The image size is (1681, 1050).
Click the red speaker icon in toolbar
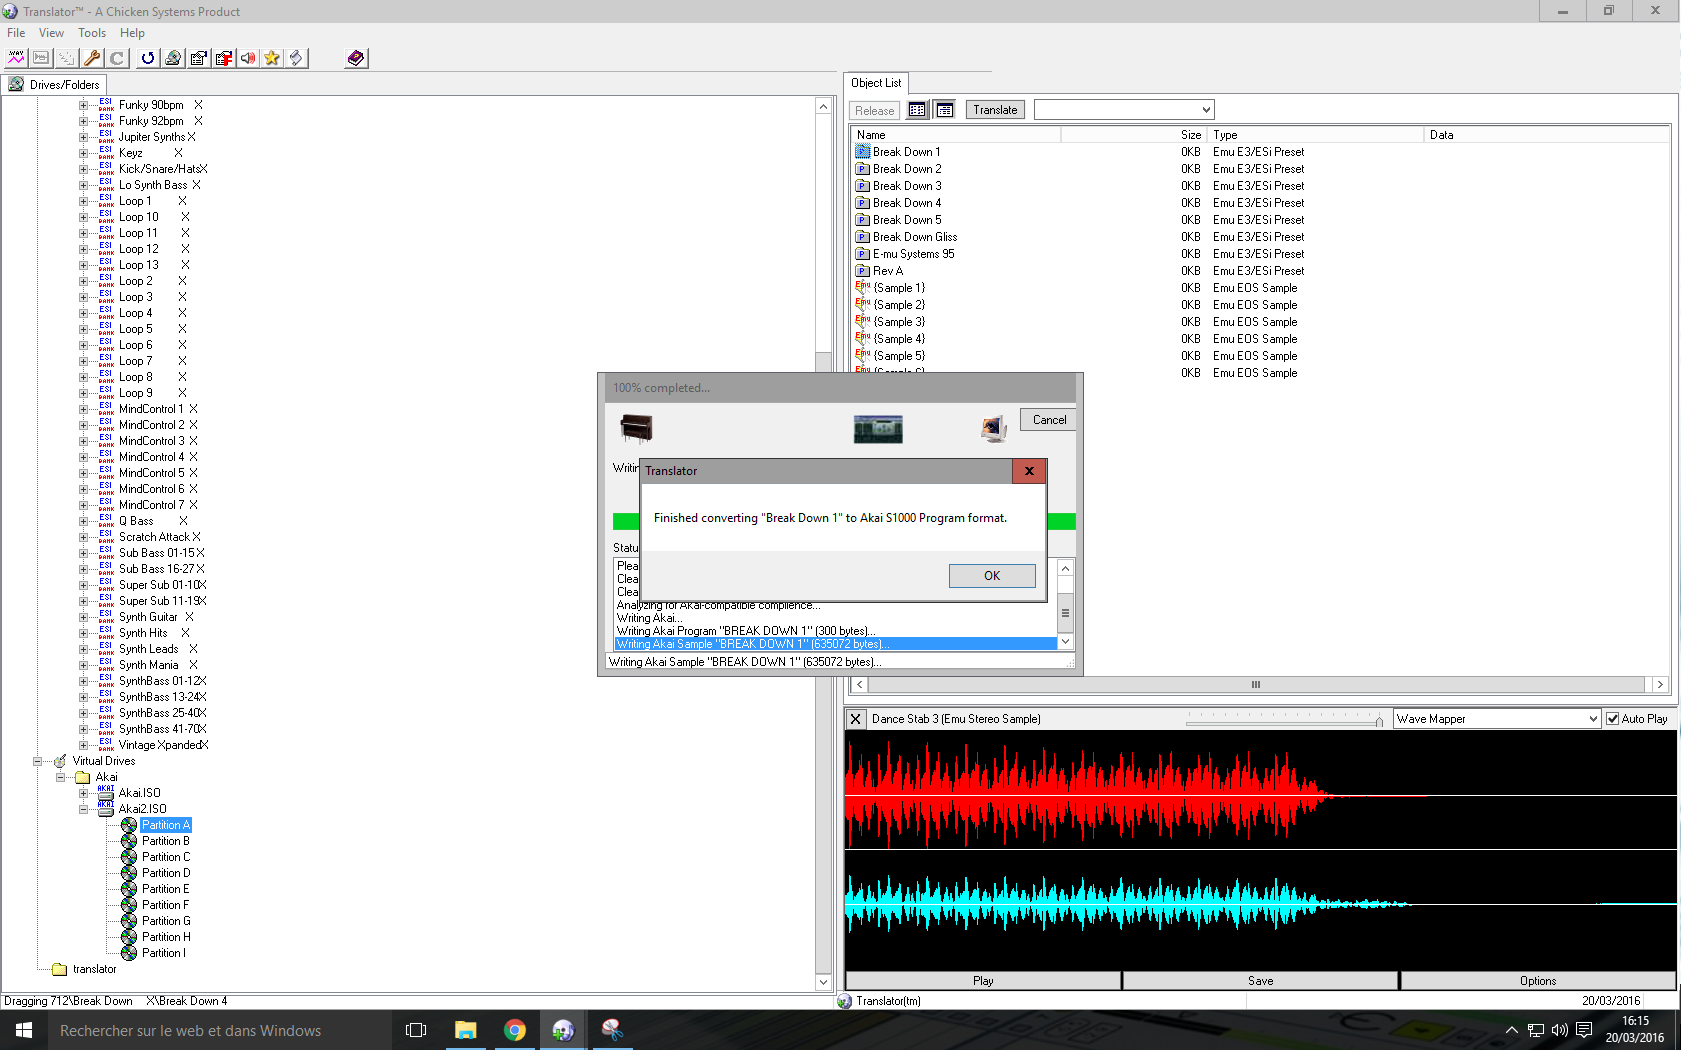[x=248, y=58]
